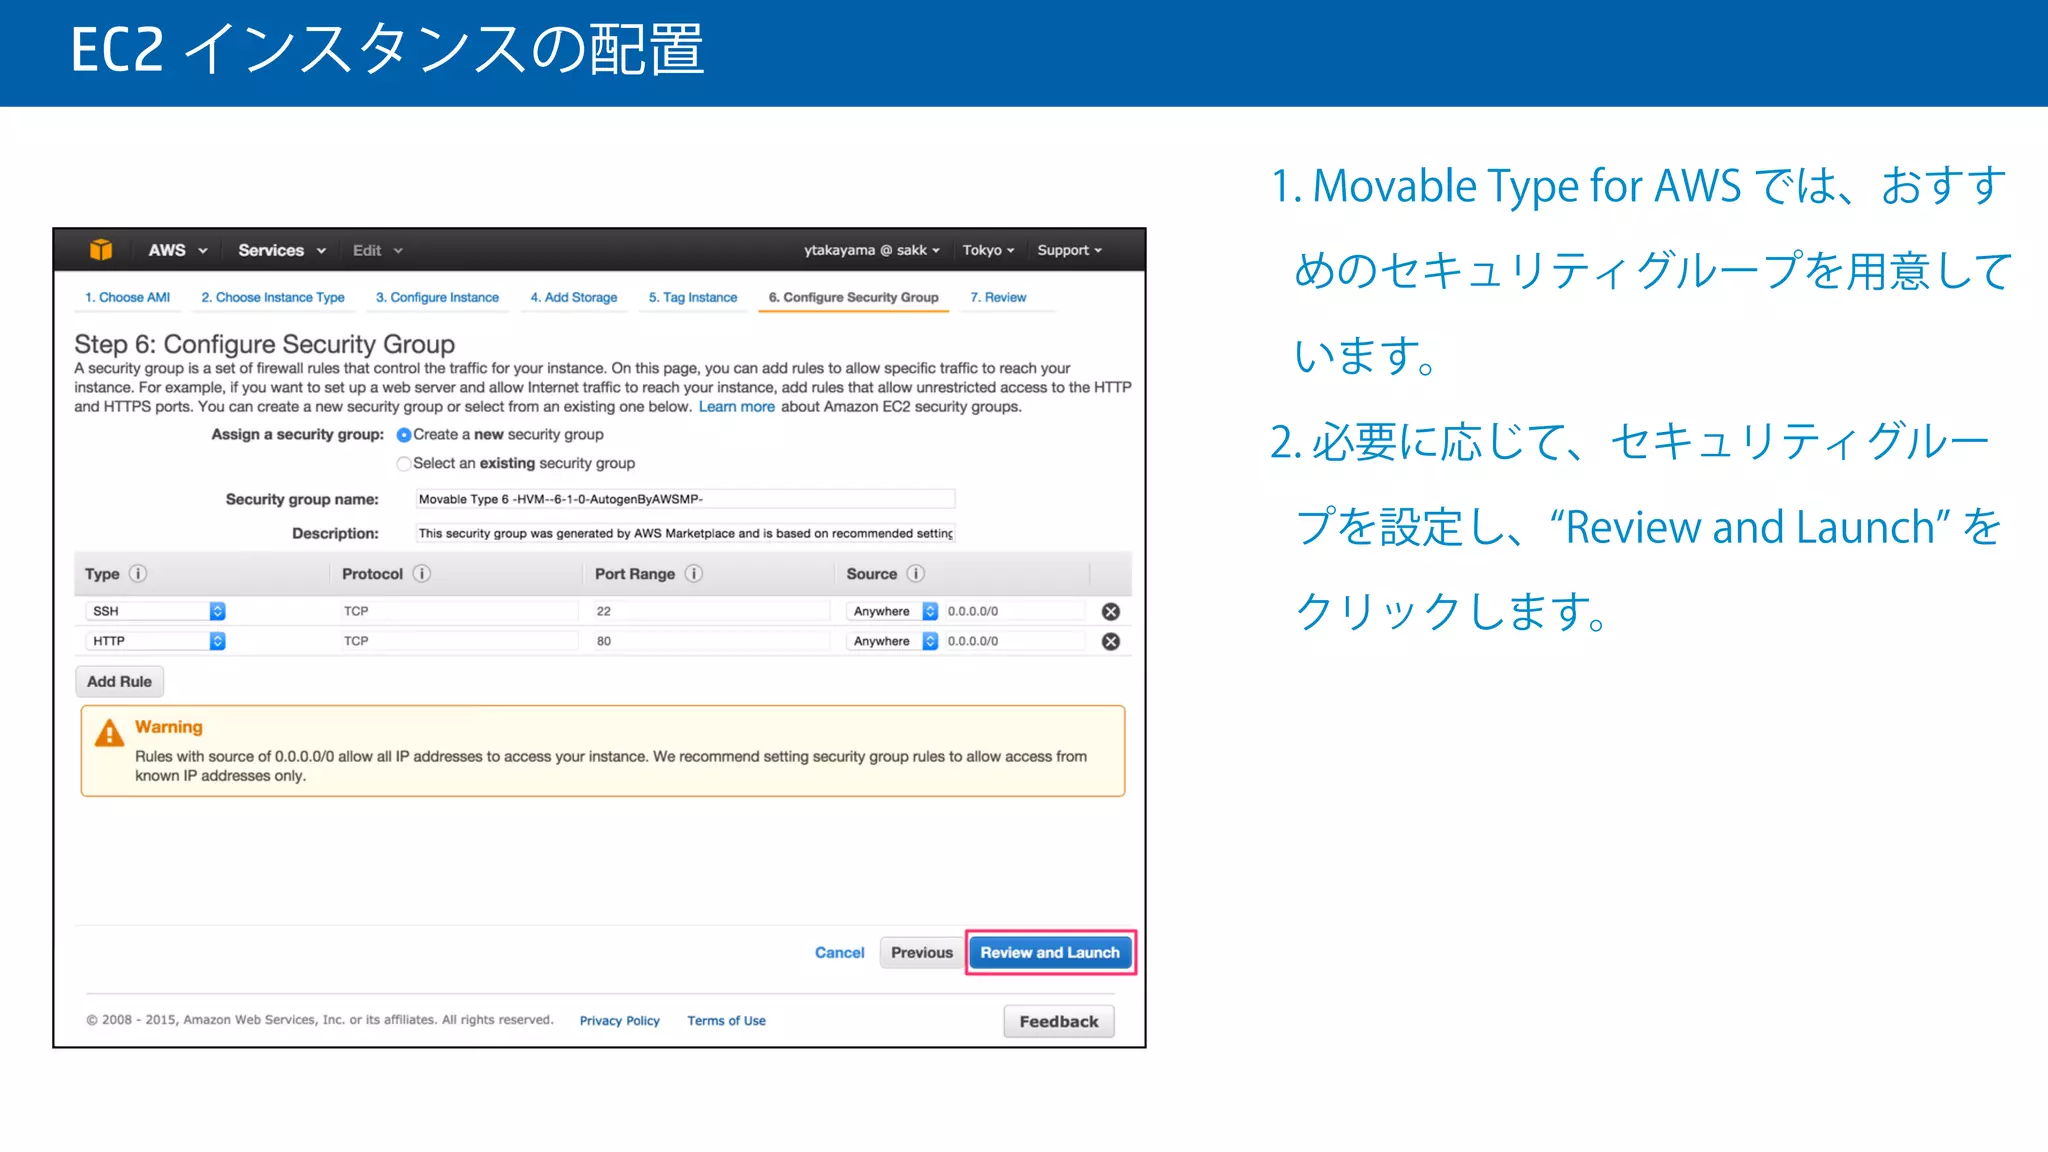The height and width of the screenshot is (1152, 2048).
Task: Open Anywhere source dropdown for HTTP rule
Action: [x=892, y=641]
